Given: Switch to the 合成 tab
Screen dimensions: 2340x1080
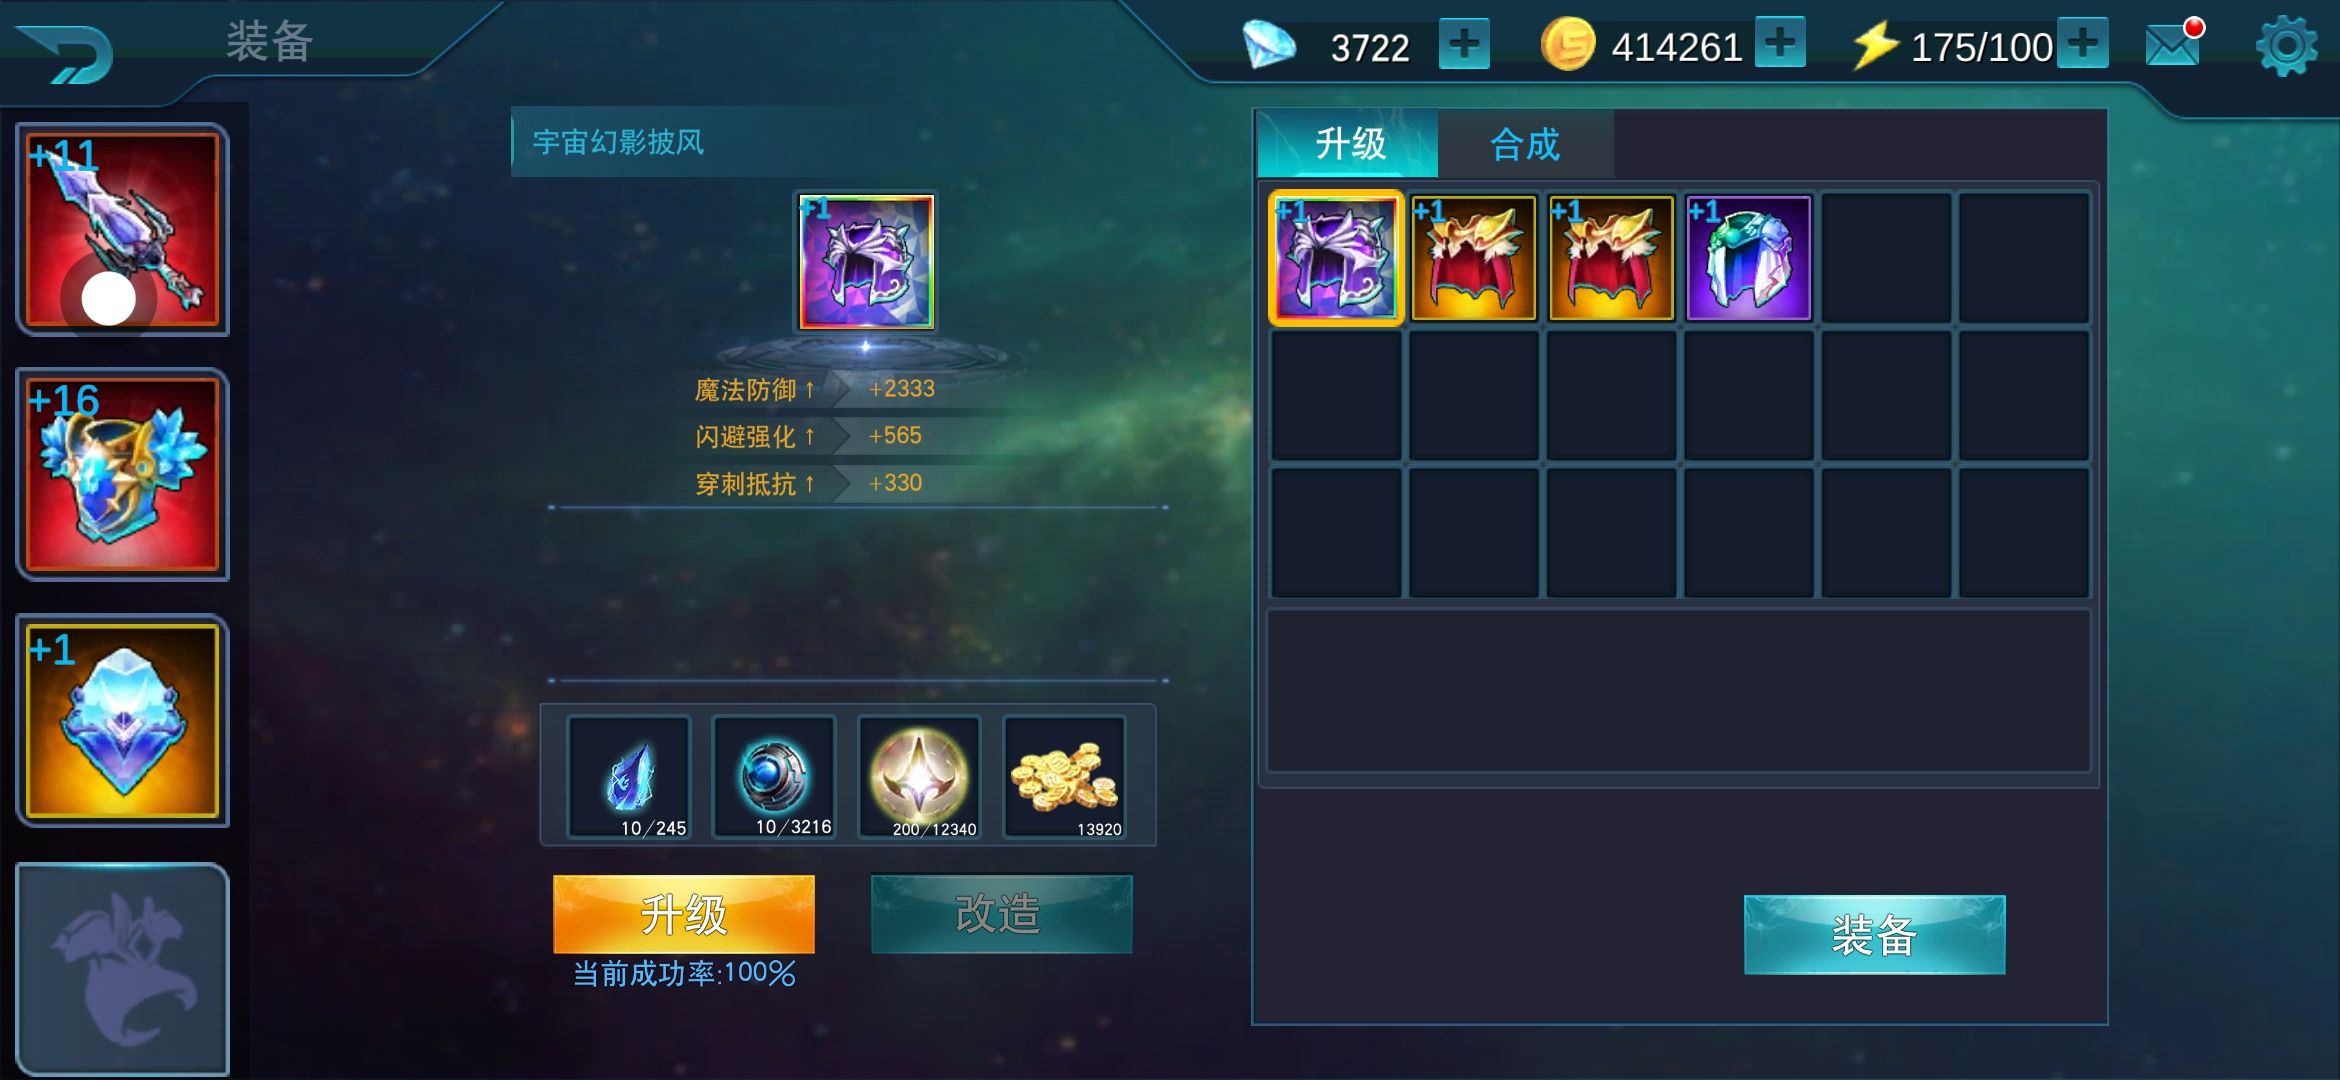Looking at the screenshot, I should pyautogui.click(x=1525, y=144).
